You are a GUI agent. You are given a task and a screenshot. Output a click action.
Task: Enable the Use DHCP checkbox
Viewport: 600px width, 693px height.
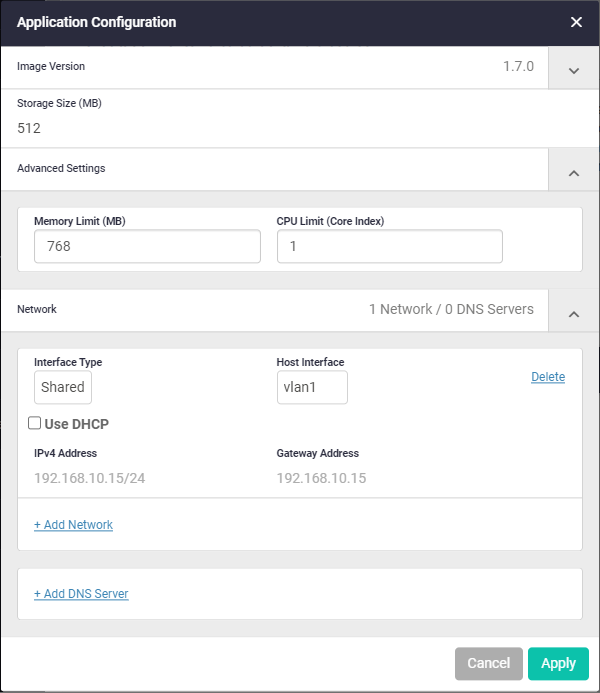coord(35,423)
